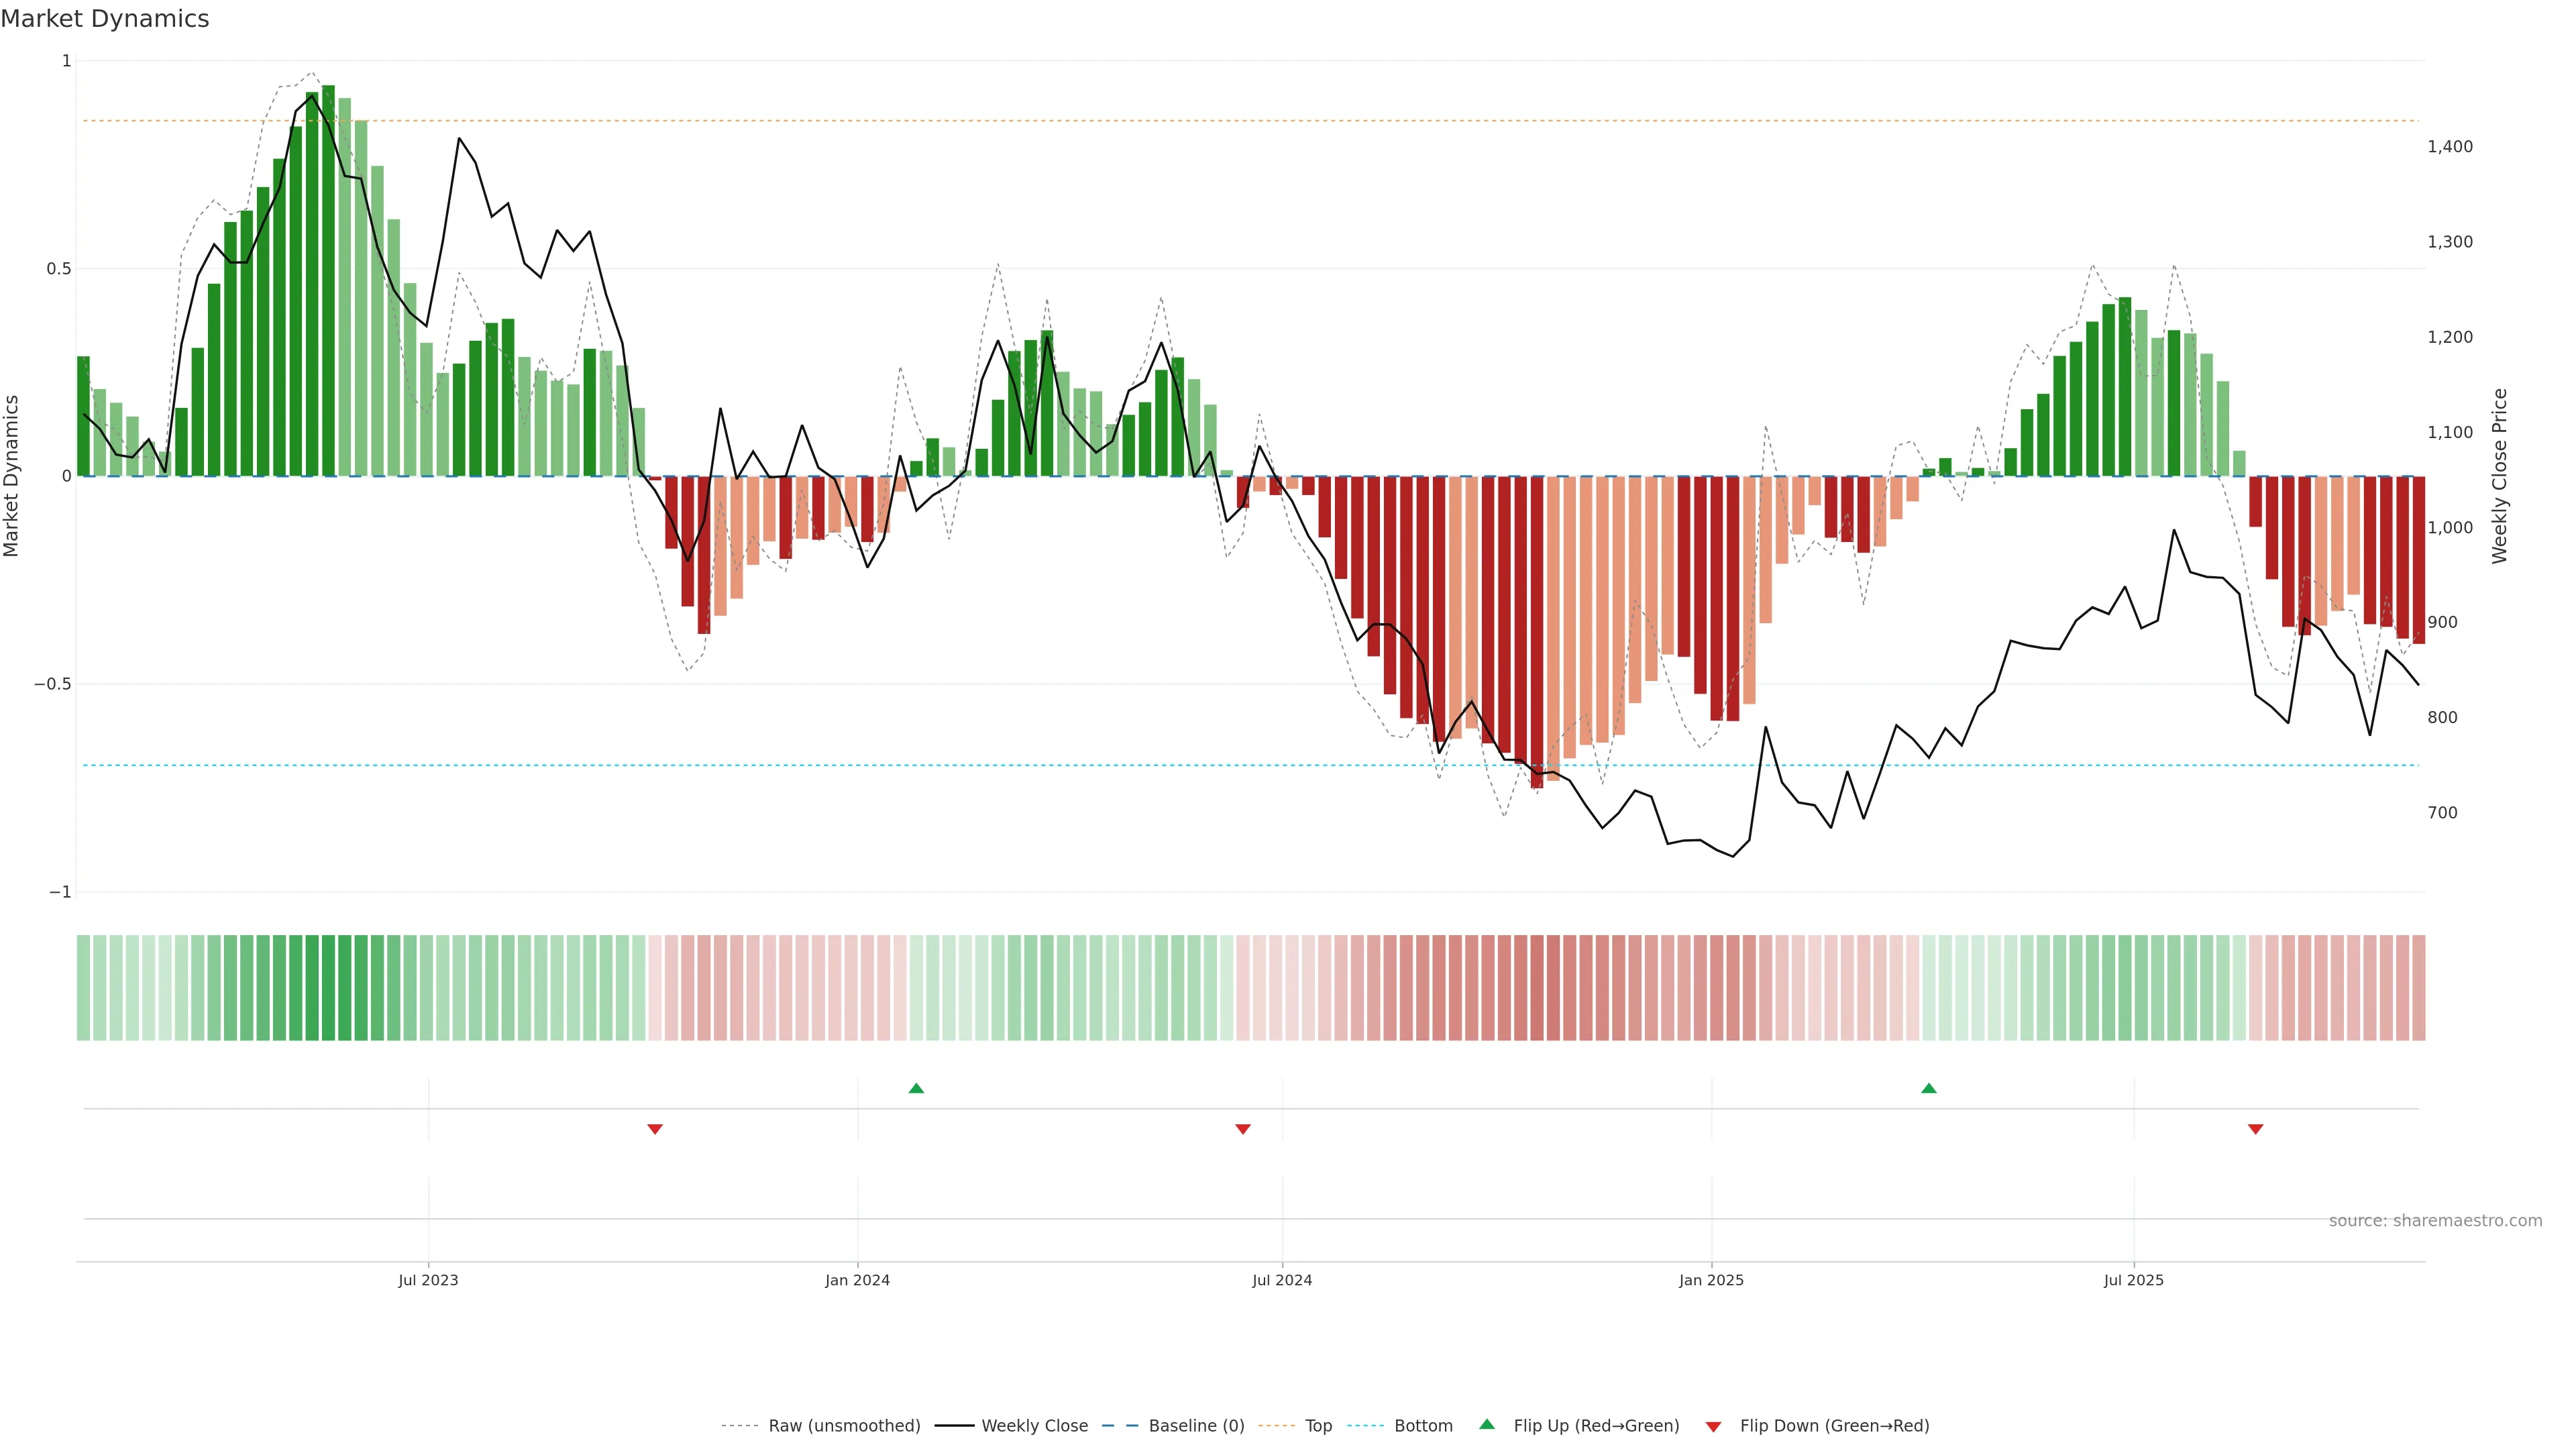Screen dimensions: 2576x1449
Task: Click the source: sharemaestro.com text
Action: point(2435,1221)
